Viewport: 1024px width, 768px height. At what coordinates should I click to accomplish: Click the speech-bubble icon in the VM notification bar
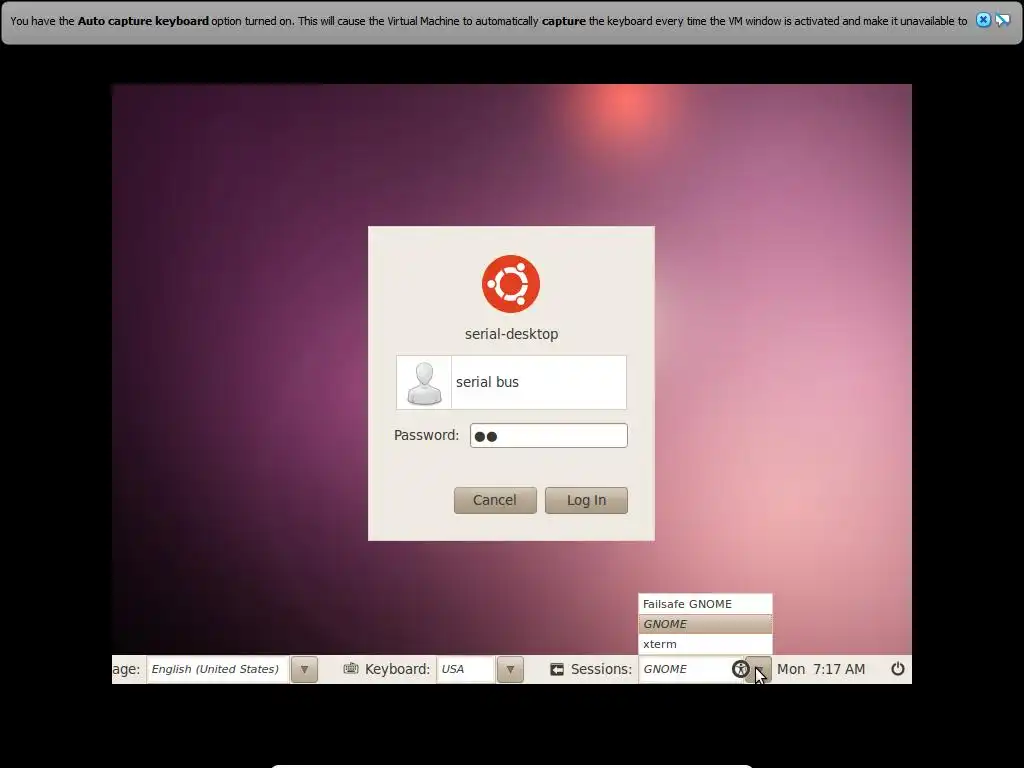1002,20
